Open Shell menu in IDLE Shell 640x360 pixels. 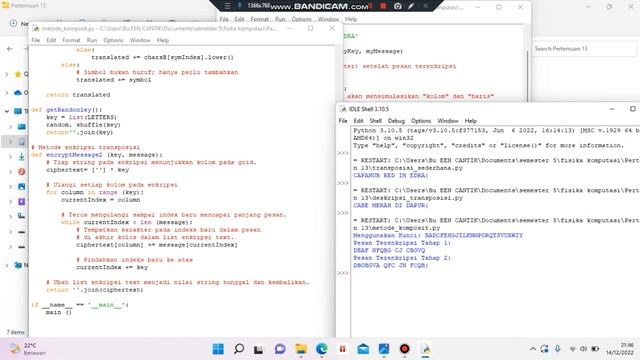point(376,121)
